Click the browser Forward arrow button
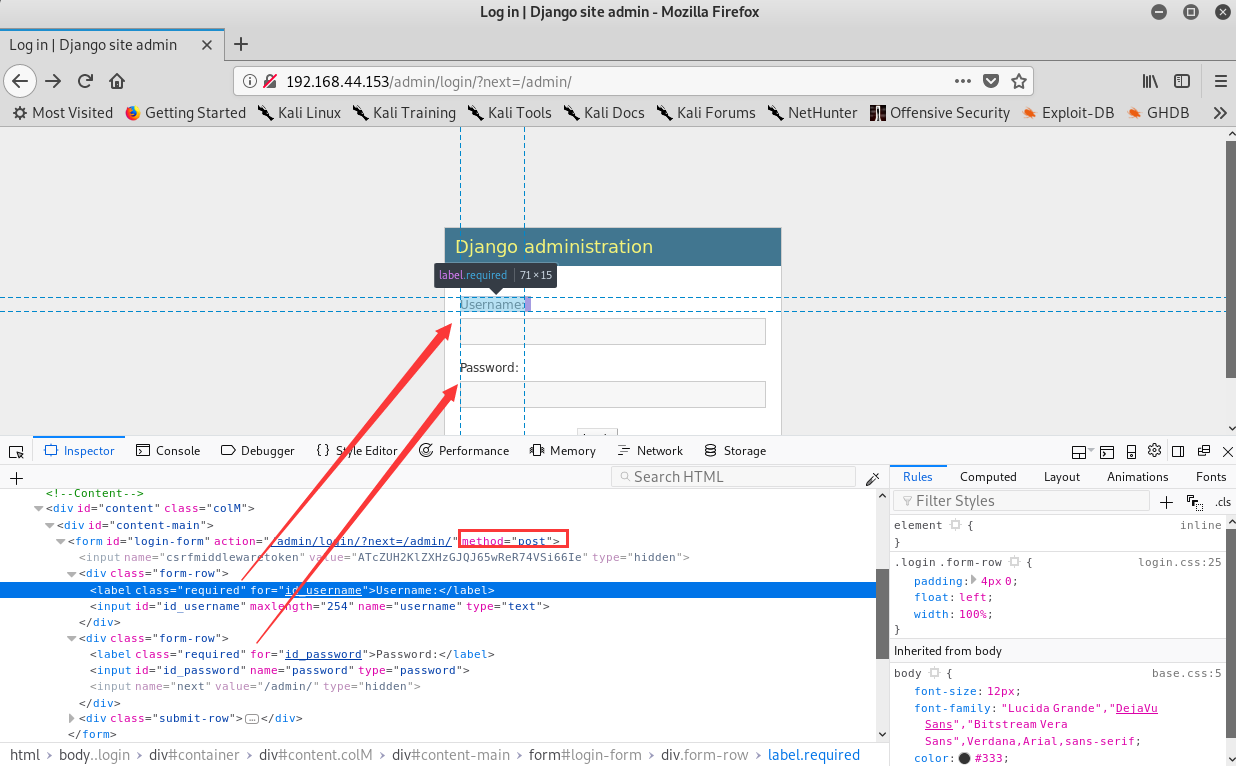Viewport: 1236px width, 766px height. 53,81
